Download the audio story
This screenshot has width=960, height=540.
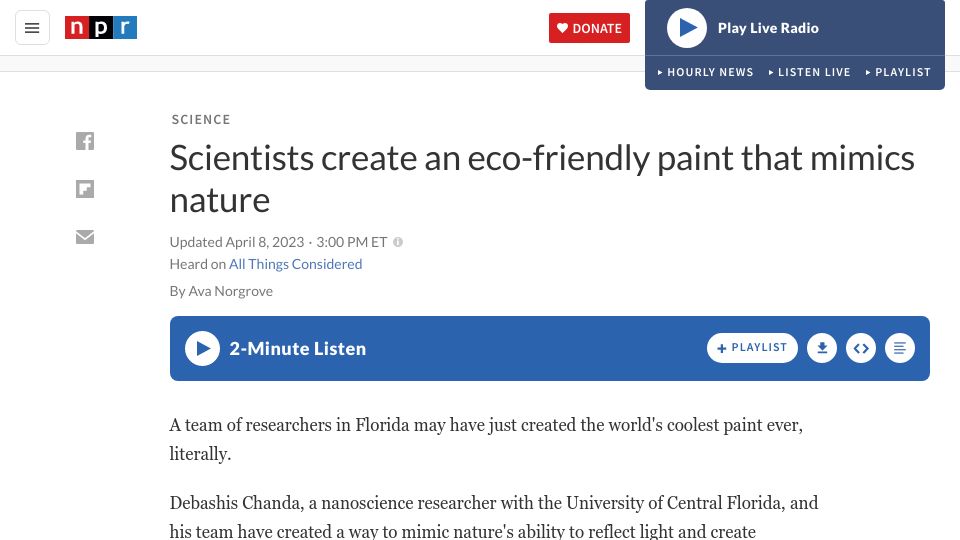point(822,348)
